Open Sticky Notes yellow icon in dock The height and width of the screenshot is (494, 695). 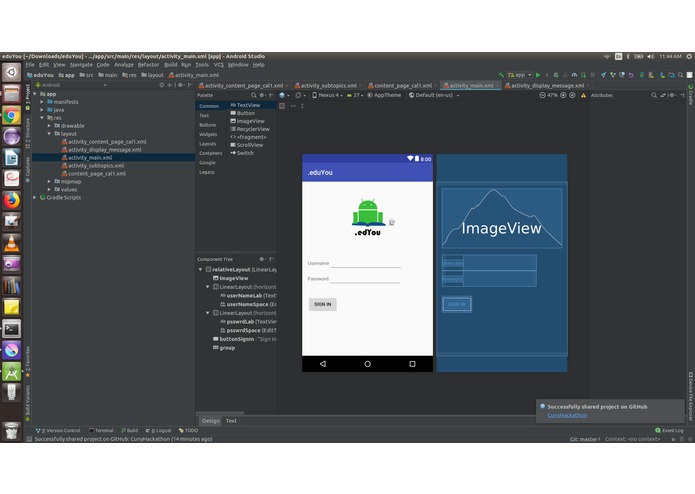12,307
